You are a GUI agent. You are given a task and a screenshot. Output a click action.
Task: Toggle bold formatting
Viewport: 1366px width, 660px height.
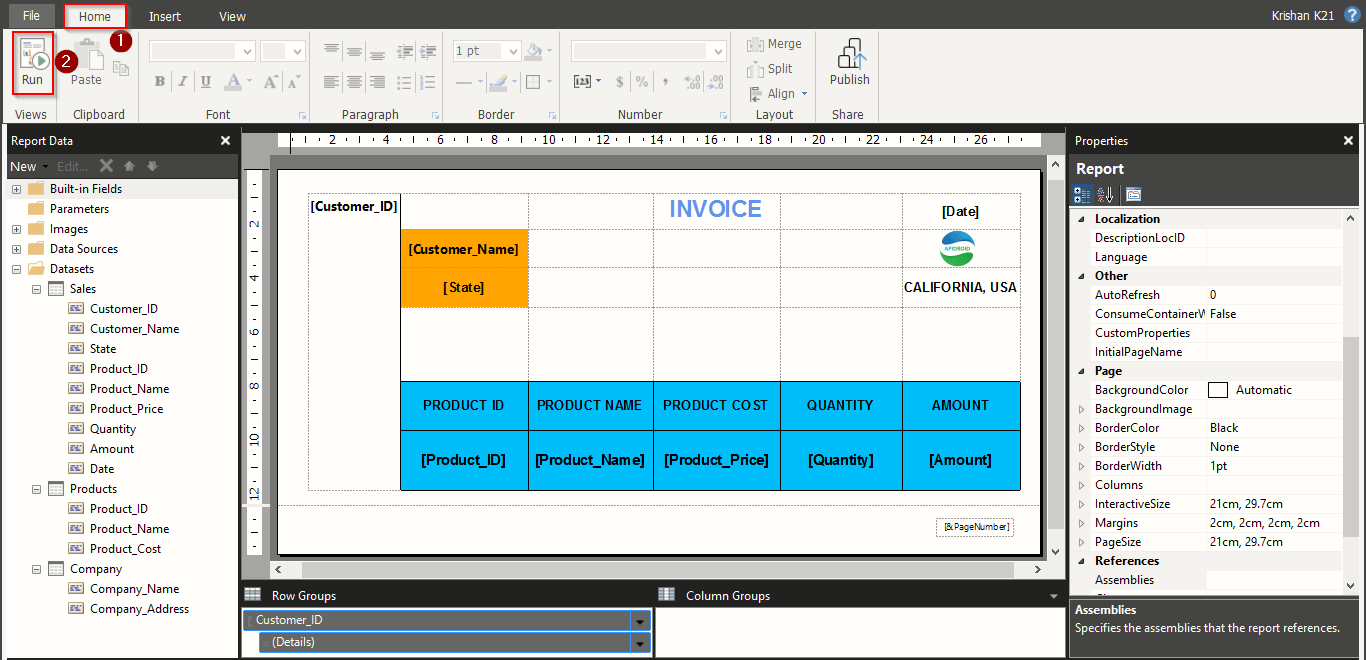pos(159,81)
